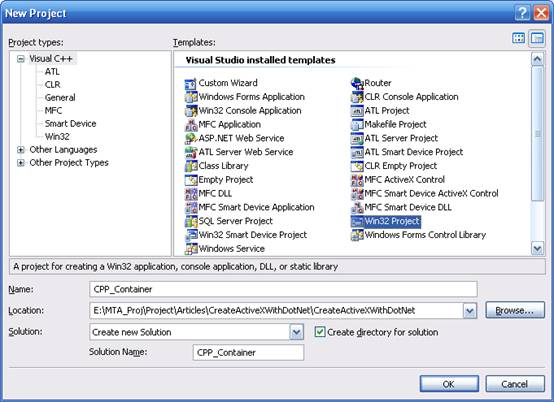
Task: Choose the ATL Server Web Service icon
Action: (191, 152)
